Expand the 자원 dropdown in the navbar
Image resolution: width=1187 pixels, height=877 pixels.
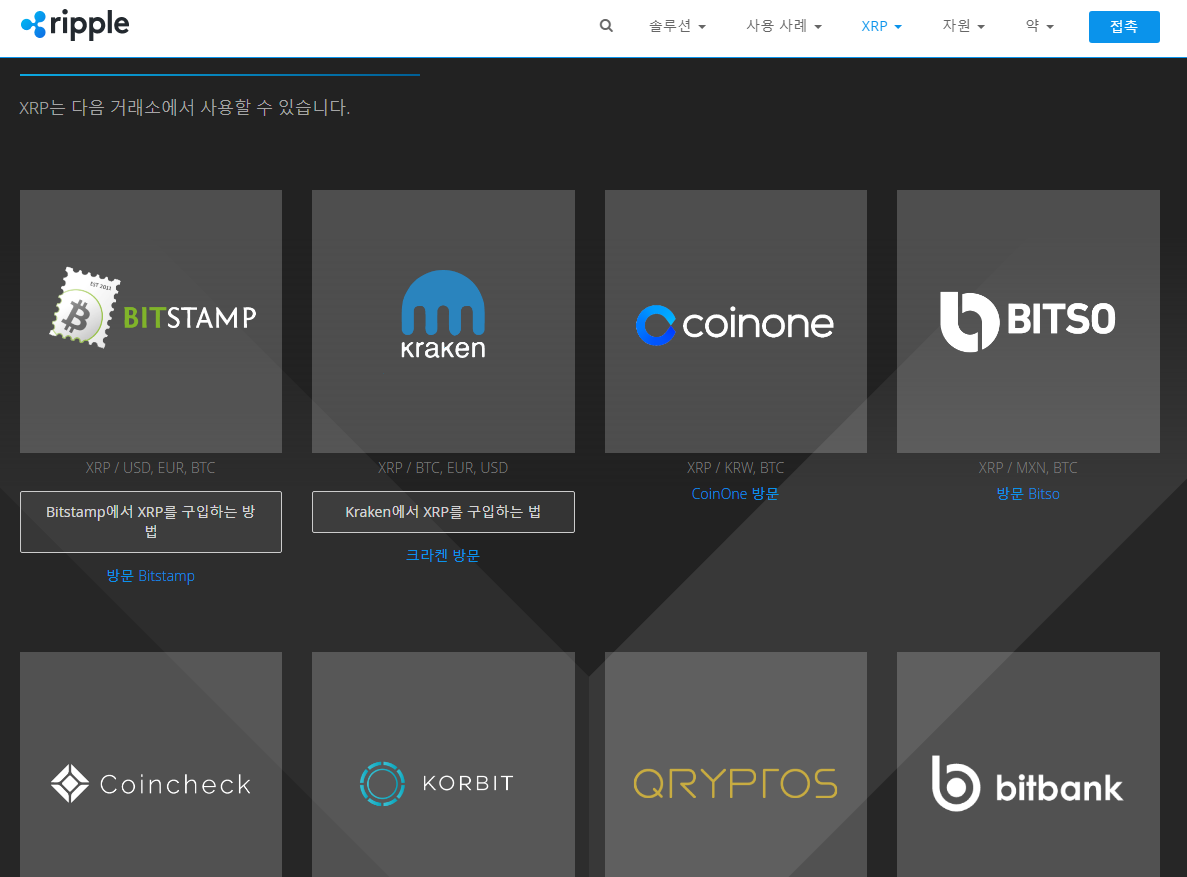962,26
